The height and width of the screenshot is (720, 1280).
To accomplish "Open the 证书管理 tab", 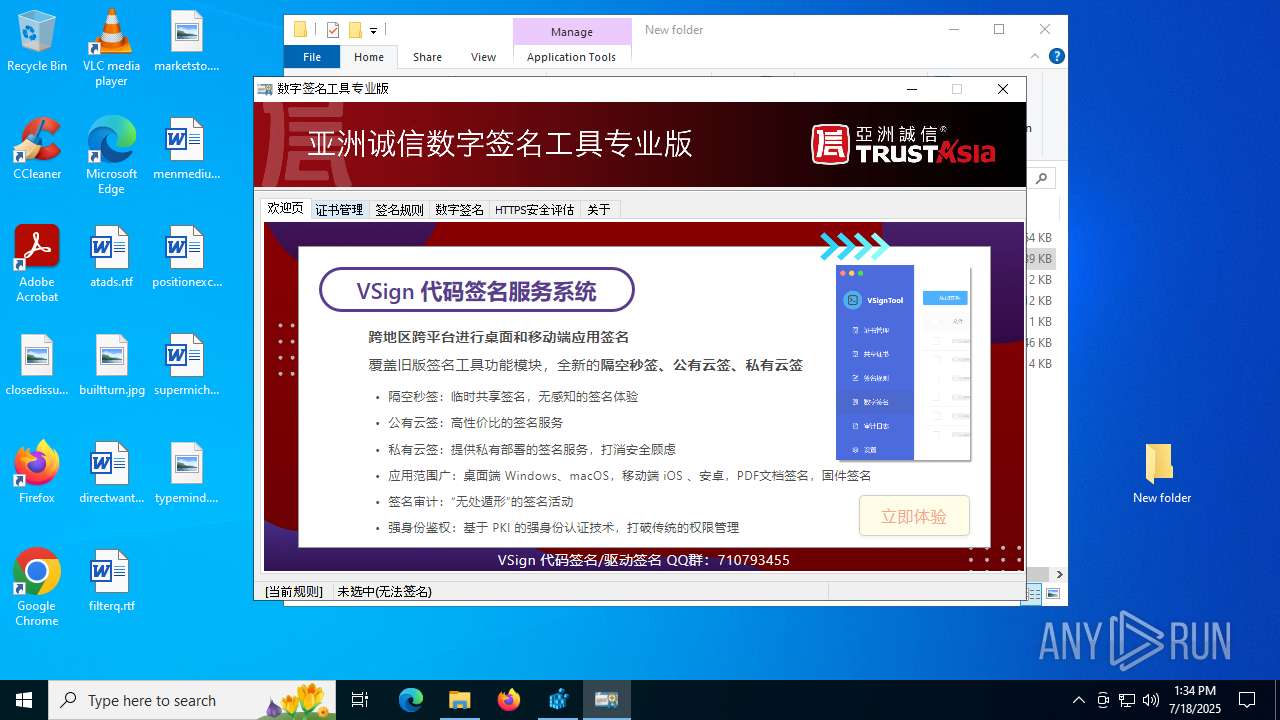I will click(x=339, y=210).
